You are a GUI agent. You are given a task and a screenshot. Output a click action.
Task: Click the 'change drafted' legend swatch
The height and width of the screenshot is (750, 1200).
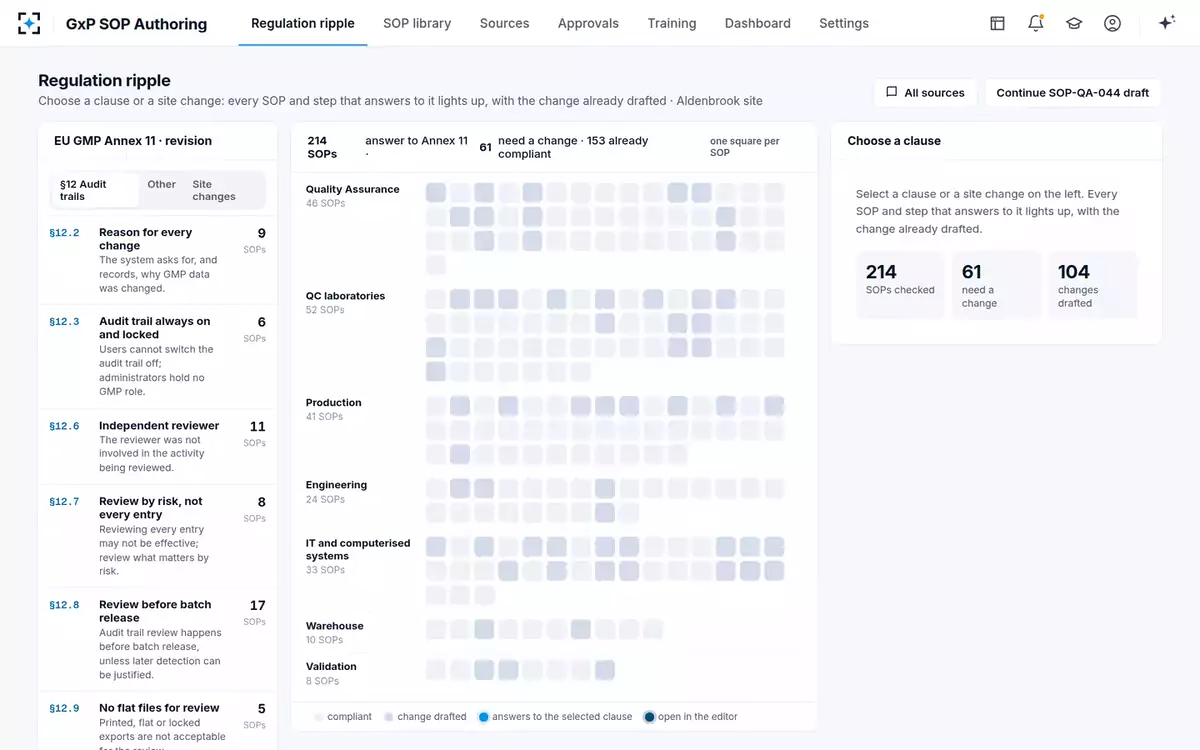point(389,717)
